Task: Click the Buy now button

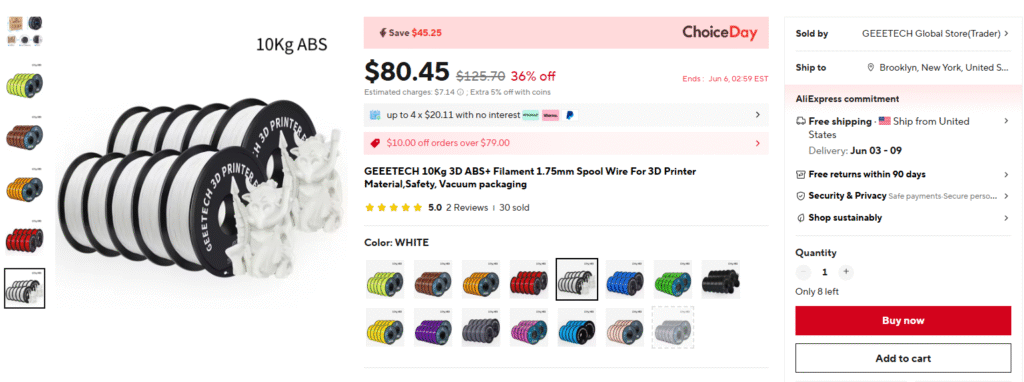Action: (x=903, y=321)
